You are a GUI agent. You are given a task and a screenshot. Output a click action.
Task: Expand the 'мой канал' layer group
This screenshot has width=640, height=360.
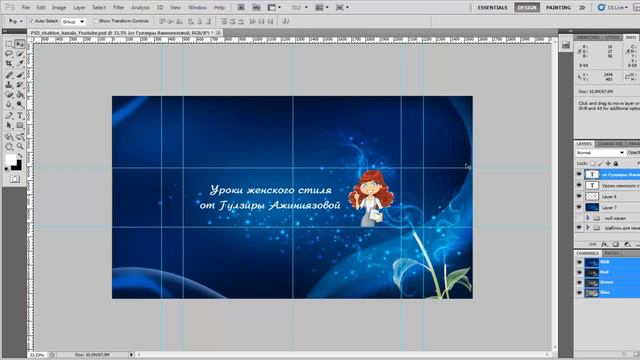coord(588,218)
